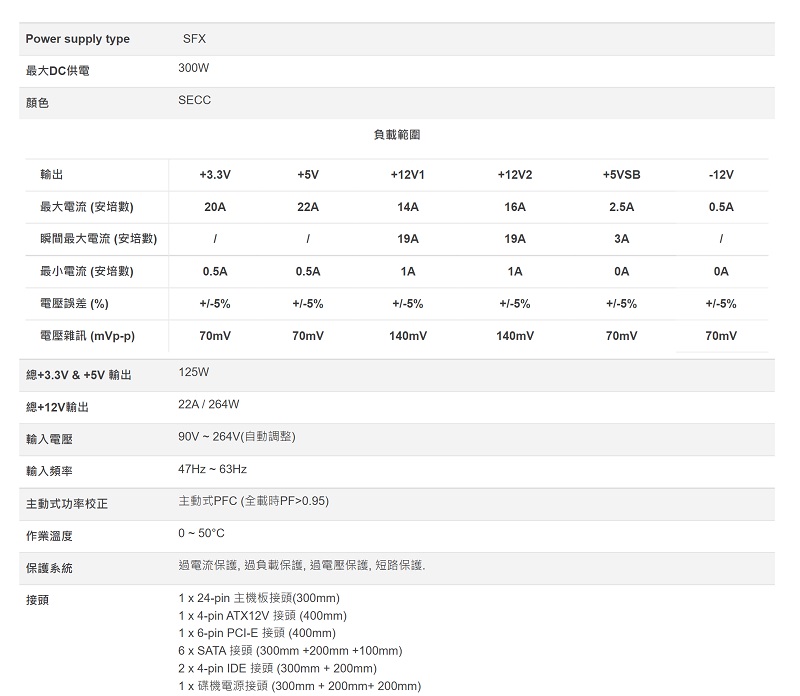Click the 輸出 row header

pos(52,175)
